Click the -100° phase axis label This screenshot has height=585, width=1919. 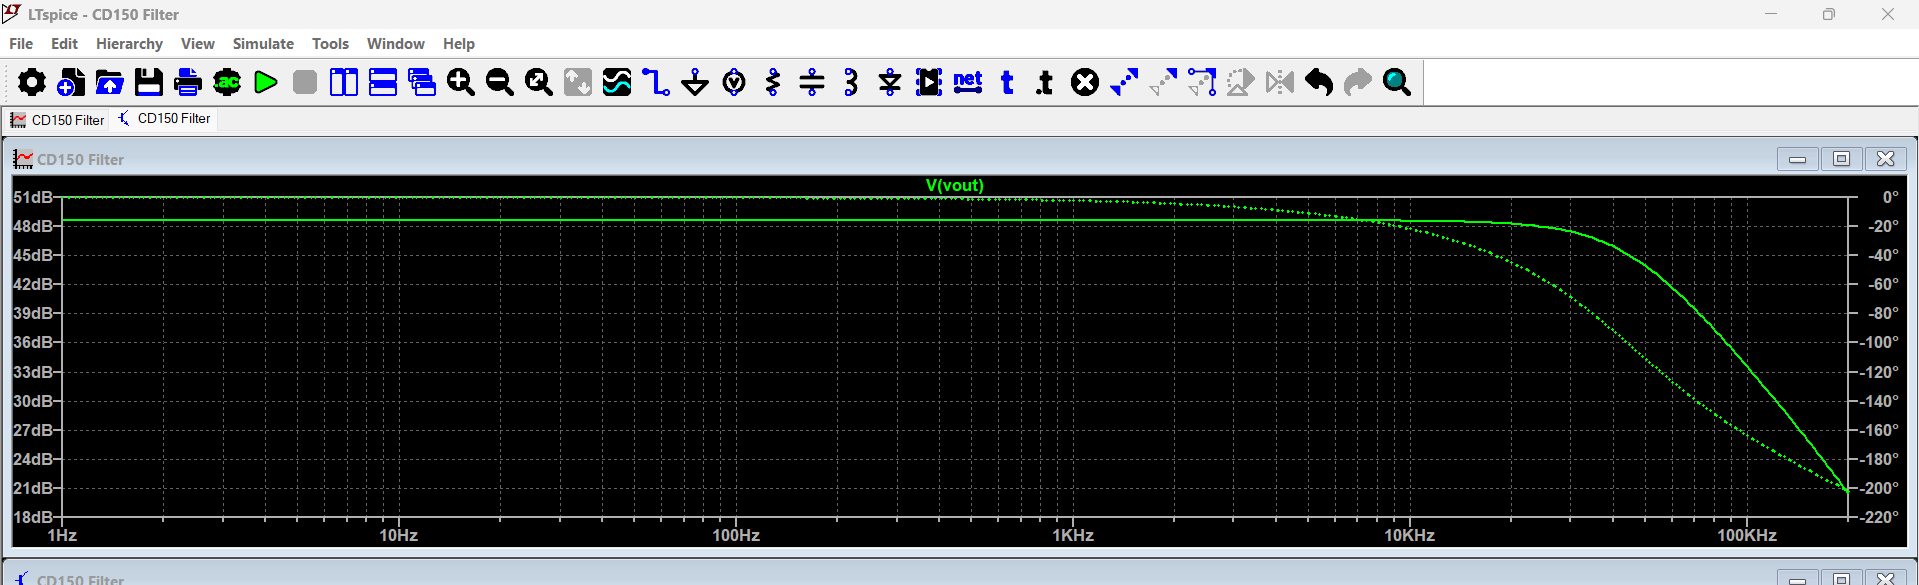point(1880,343)
